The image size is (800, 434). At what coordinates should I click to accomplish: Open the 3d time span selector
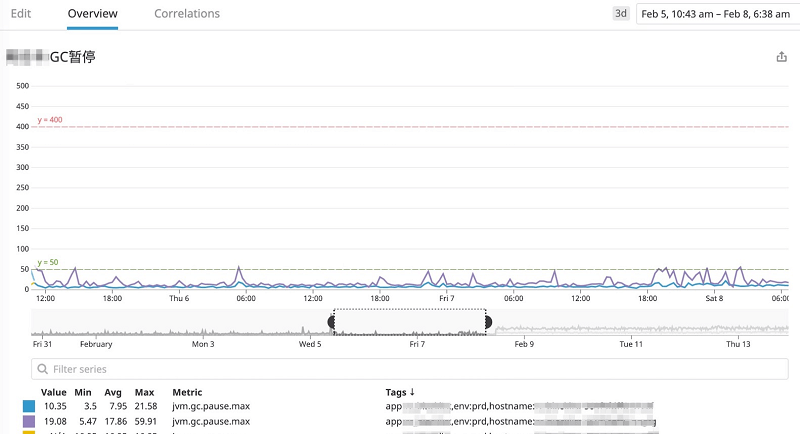click(621, 14)
